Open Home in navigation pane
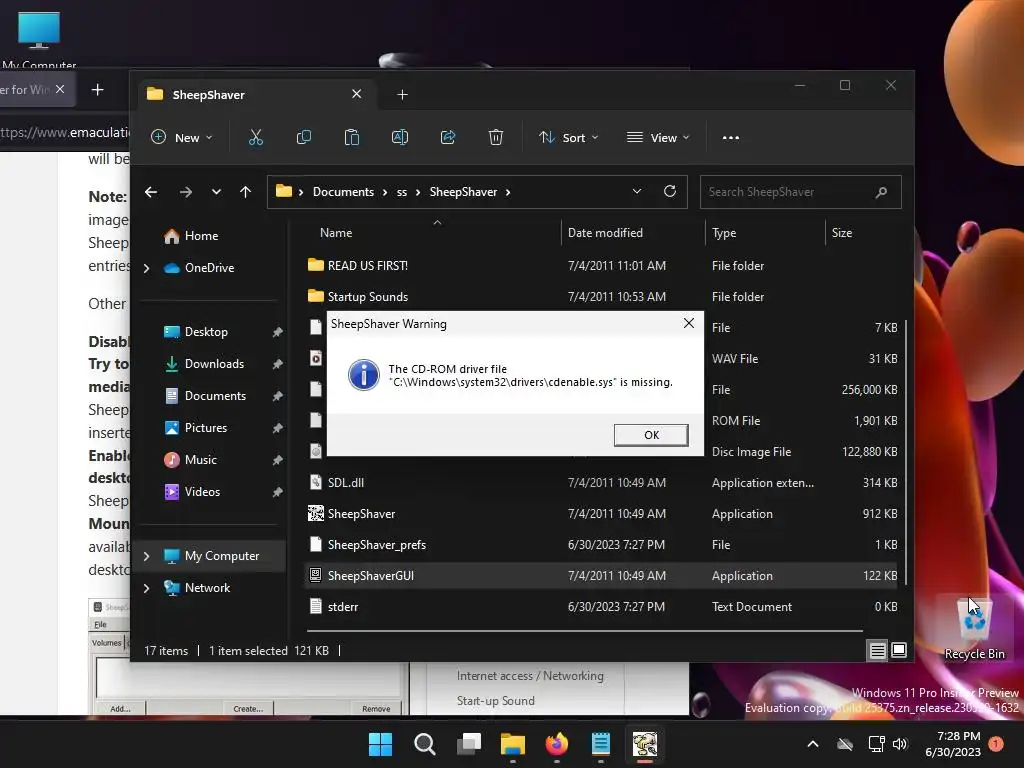 coord(201,236)
